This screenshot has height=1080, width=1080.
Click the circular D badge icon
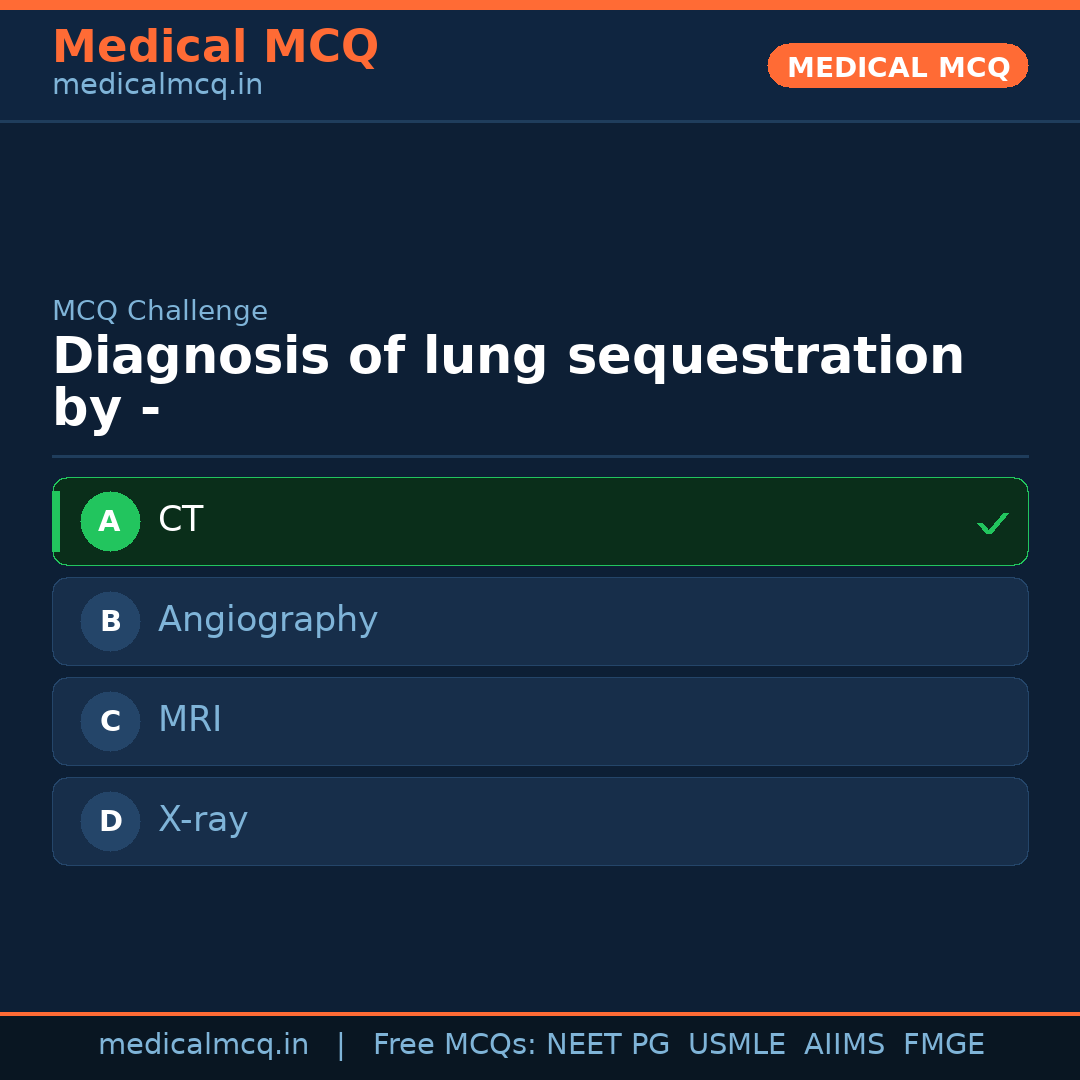[x=110, y=821]
